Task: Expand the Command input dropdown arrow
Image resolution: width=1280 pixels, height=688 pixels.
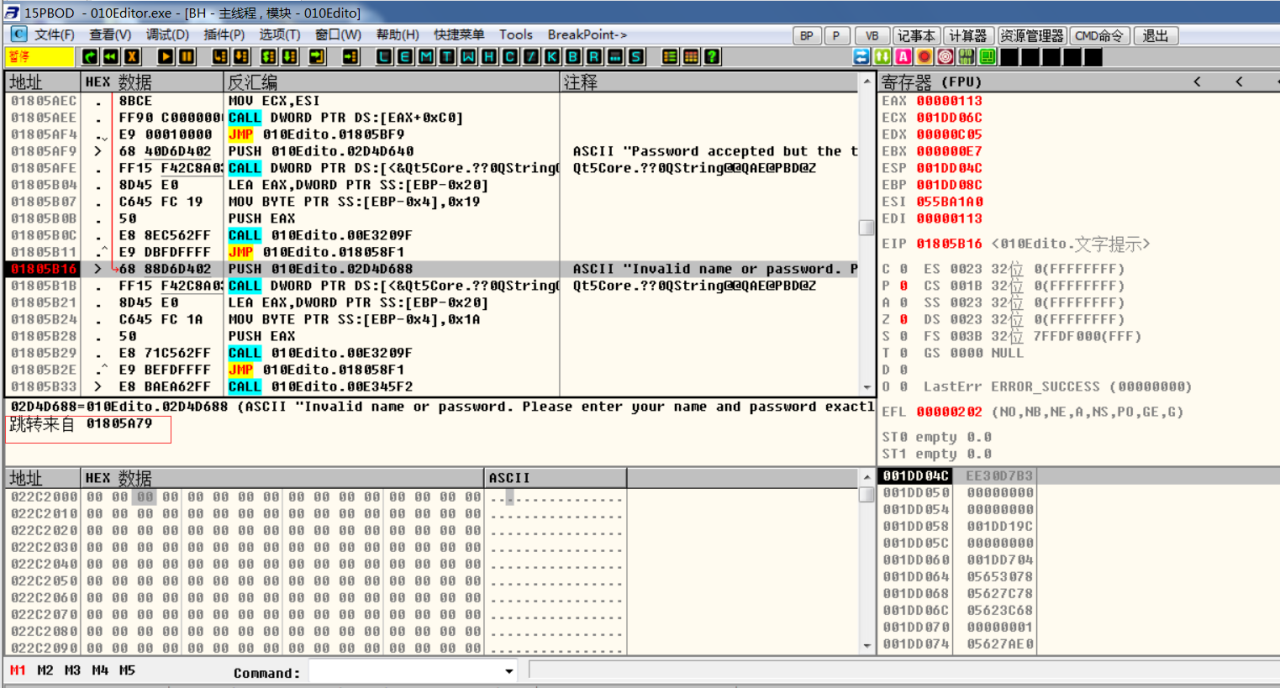Action: tap(509, 672)
